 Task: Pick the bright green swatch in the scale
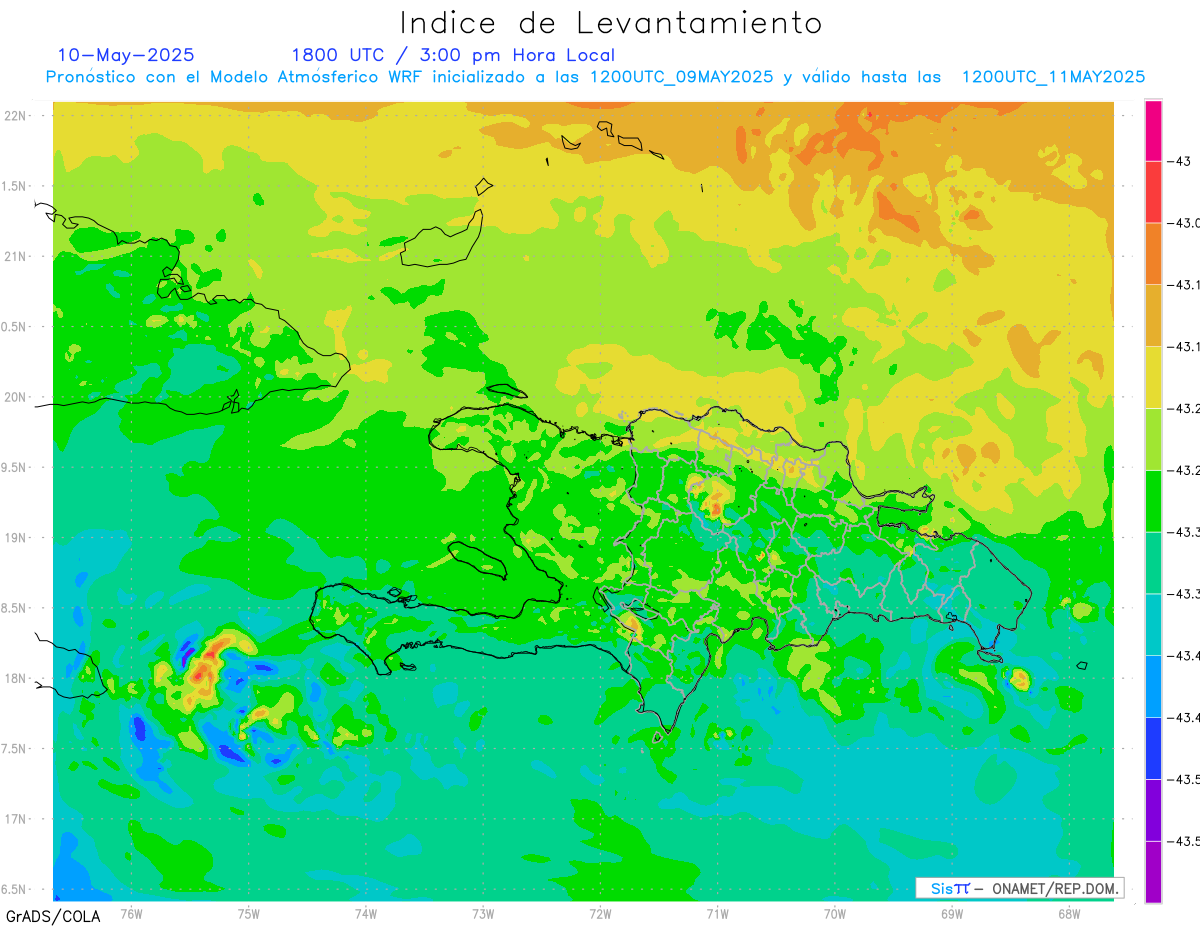(x=1153, y=501)
